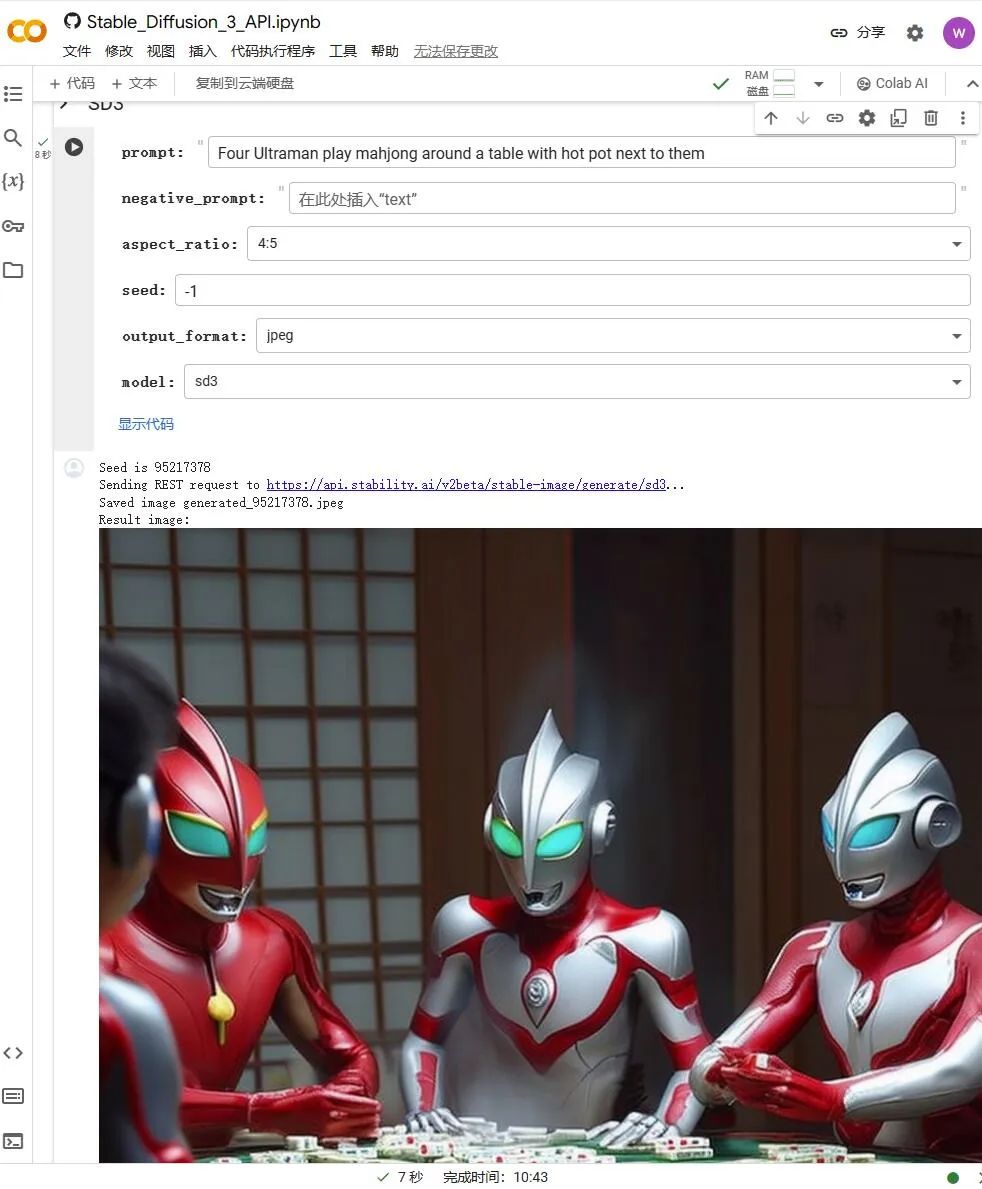Open the model sd3 dropdown
Image resolution: width=982 pixels, height=1189 pixels.
coord(577,381)
